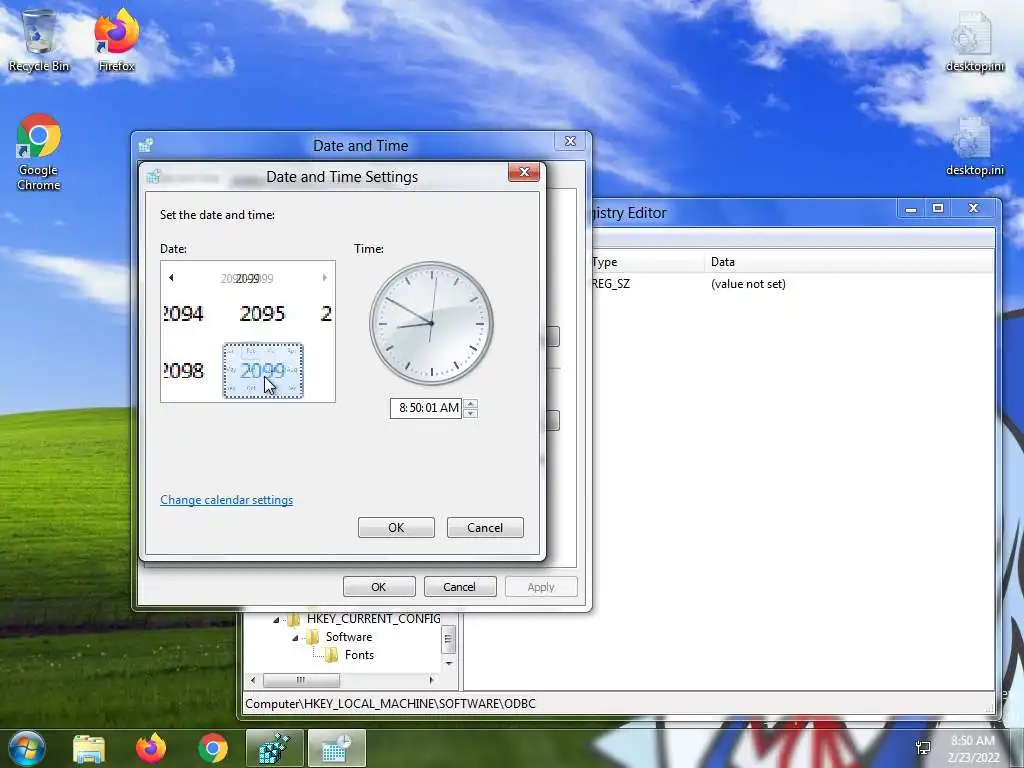The image size is (1024, 768).
Task: Open Windows Explorer from the taskbar
Action: (89, 748)
